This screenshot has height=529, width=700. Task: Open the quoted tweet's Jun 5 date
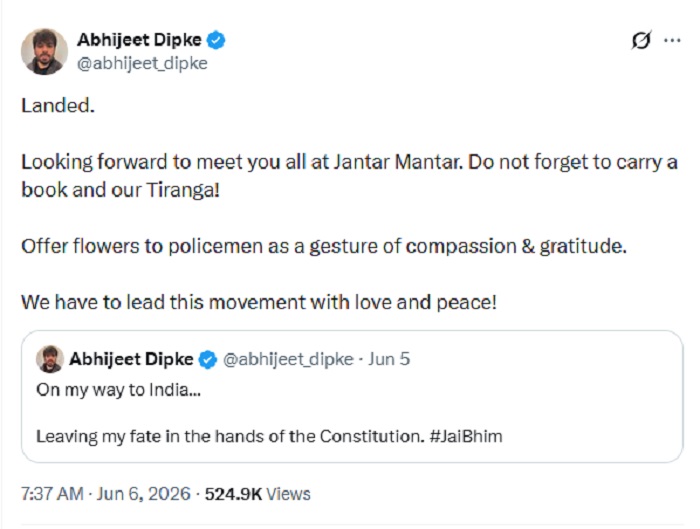389,359
